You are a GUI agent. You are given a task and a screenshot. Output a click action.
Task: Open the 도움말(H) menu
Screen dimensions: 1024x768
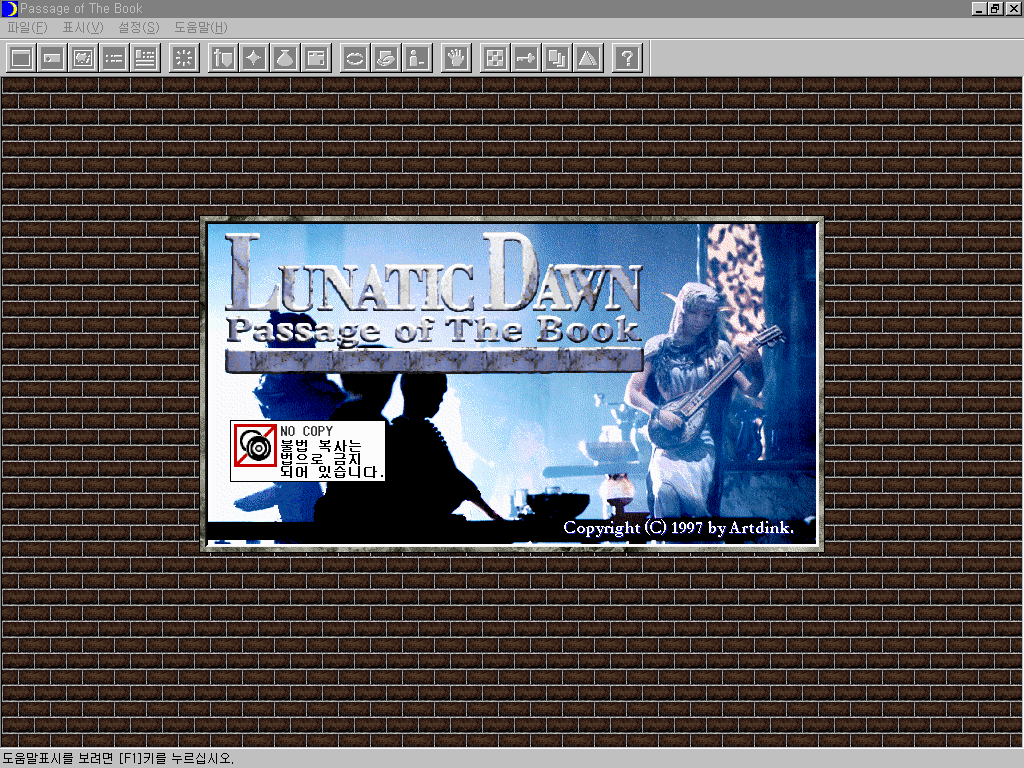pos(200,27)
